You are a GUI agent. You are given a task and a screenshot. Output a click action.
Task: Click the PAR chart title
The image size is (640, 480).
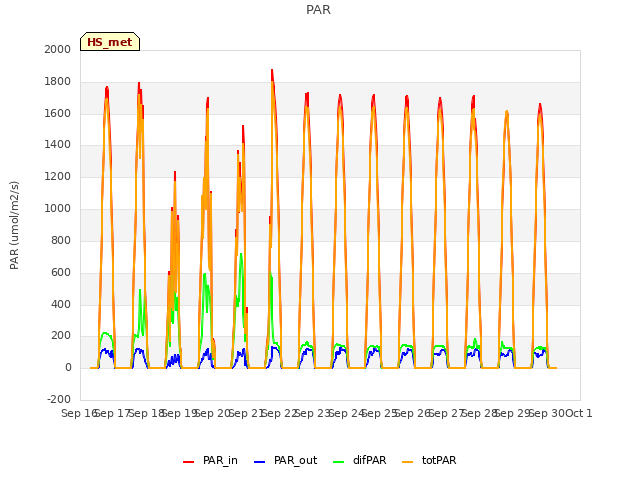pyautogui.click(x=318, y=10)
